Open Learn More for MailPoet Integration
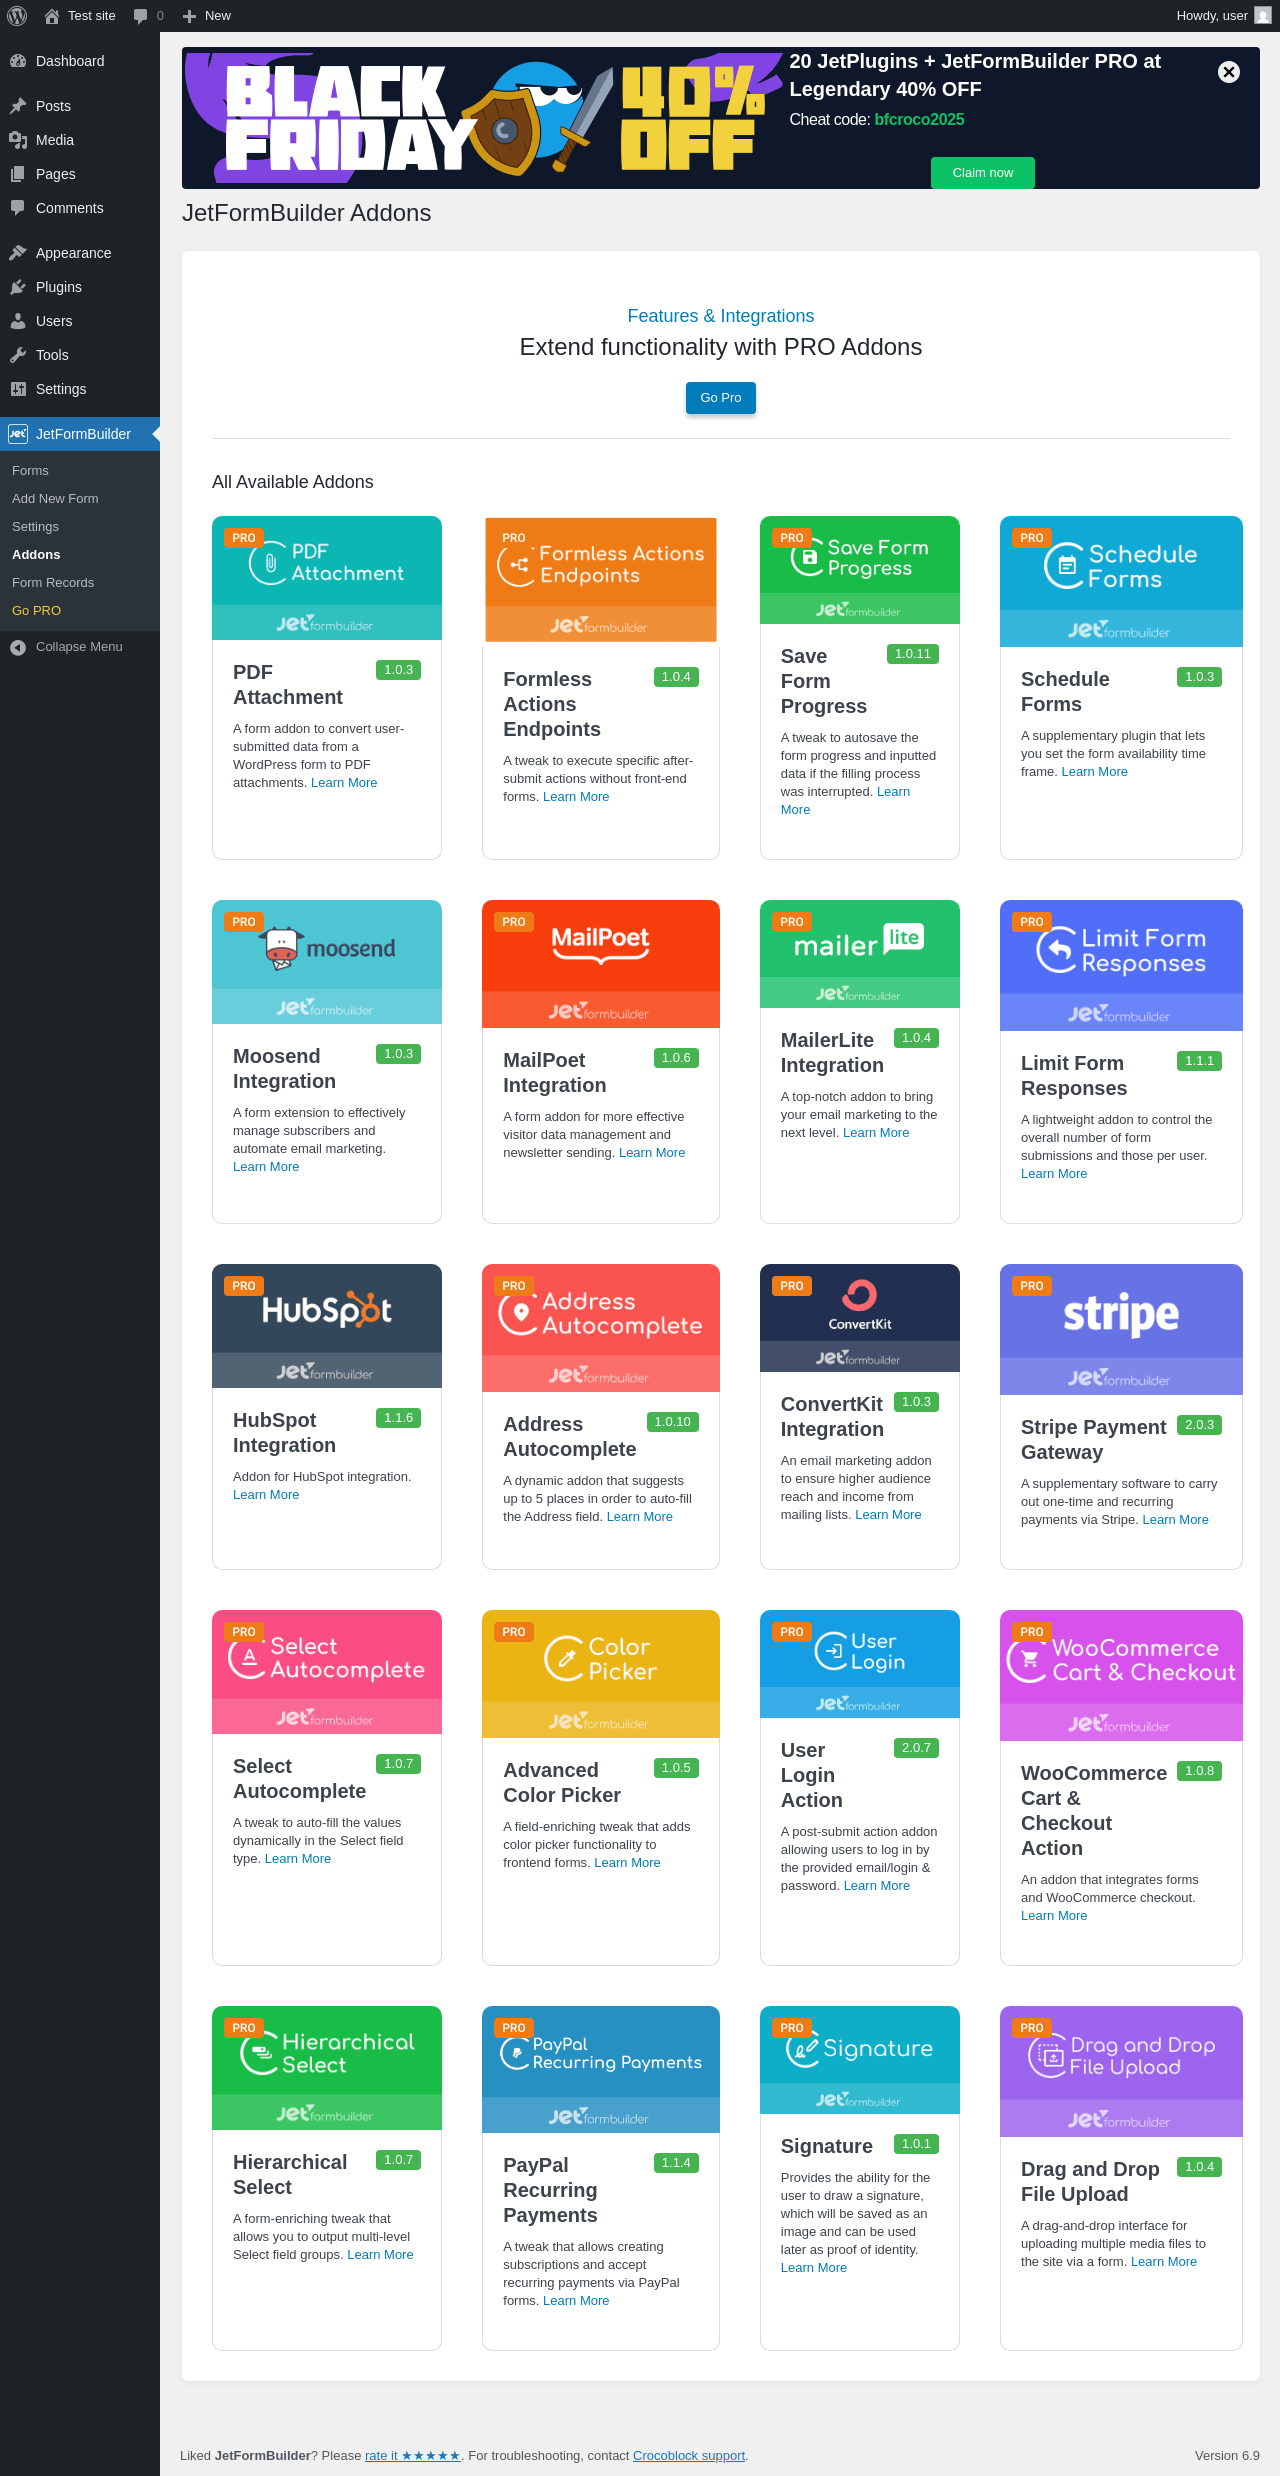 [652, 1153]
